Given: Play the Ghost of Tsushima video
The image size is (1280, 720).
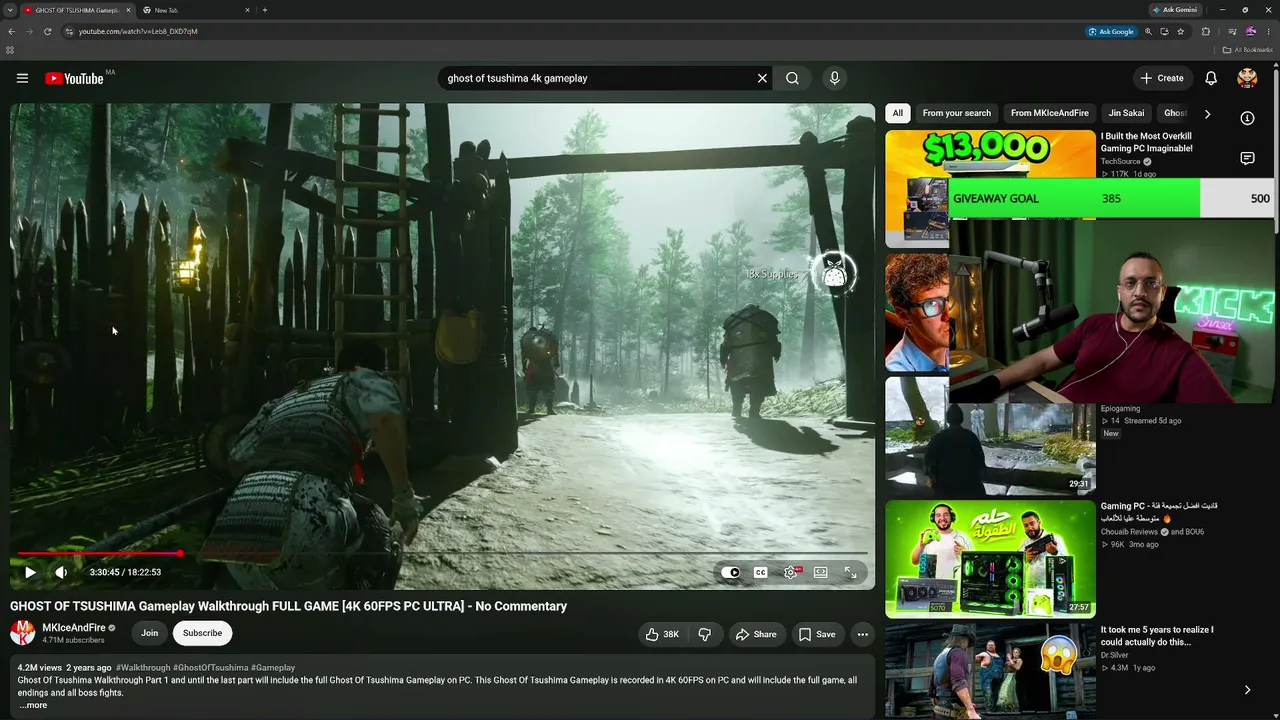Looking at the screenshot, I should coord(30,572).
